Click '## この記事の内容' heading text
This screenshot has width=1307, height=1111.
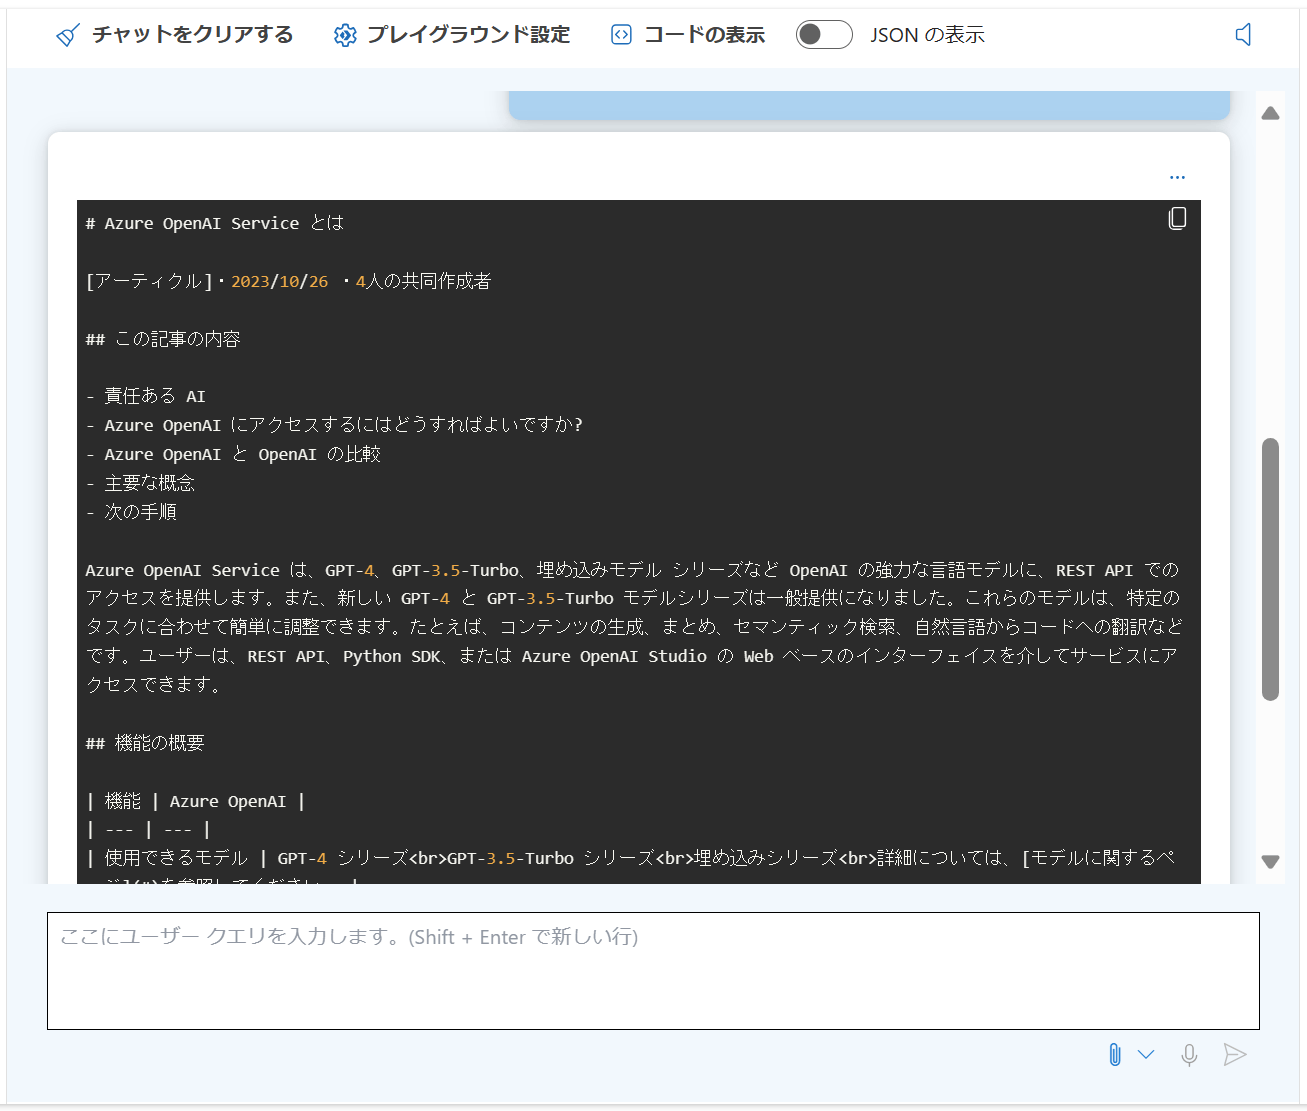click(x=163, y=339)
